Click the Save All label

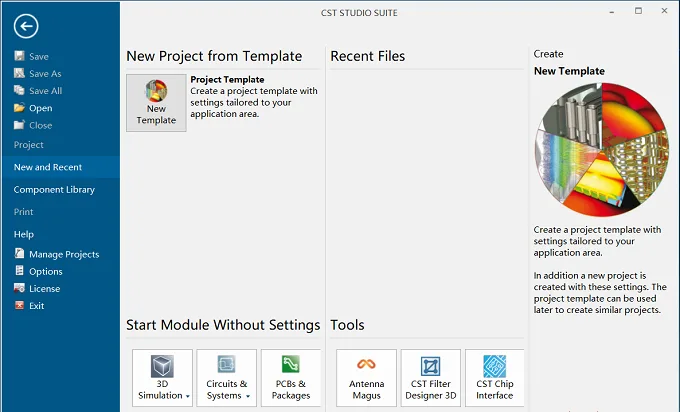coord(46,91)
